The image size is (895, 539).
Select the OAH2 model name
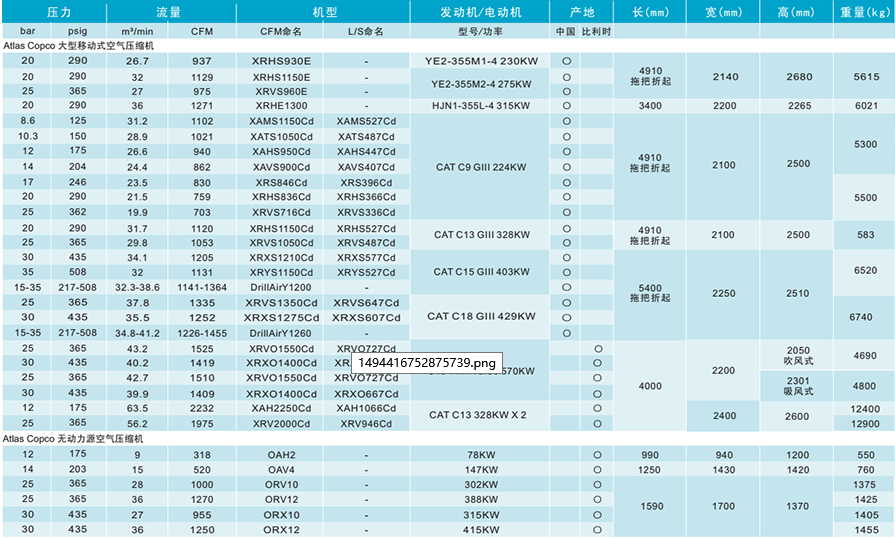coord(281,455)
